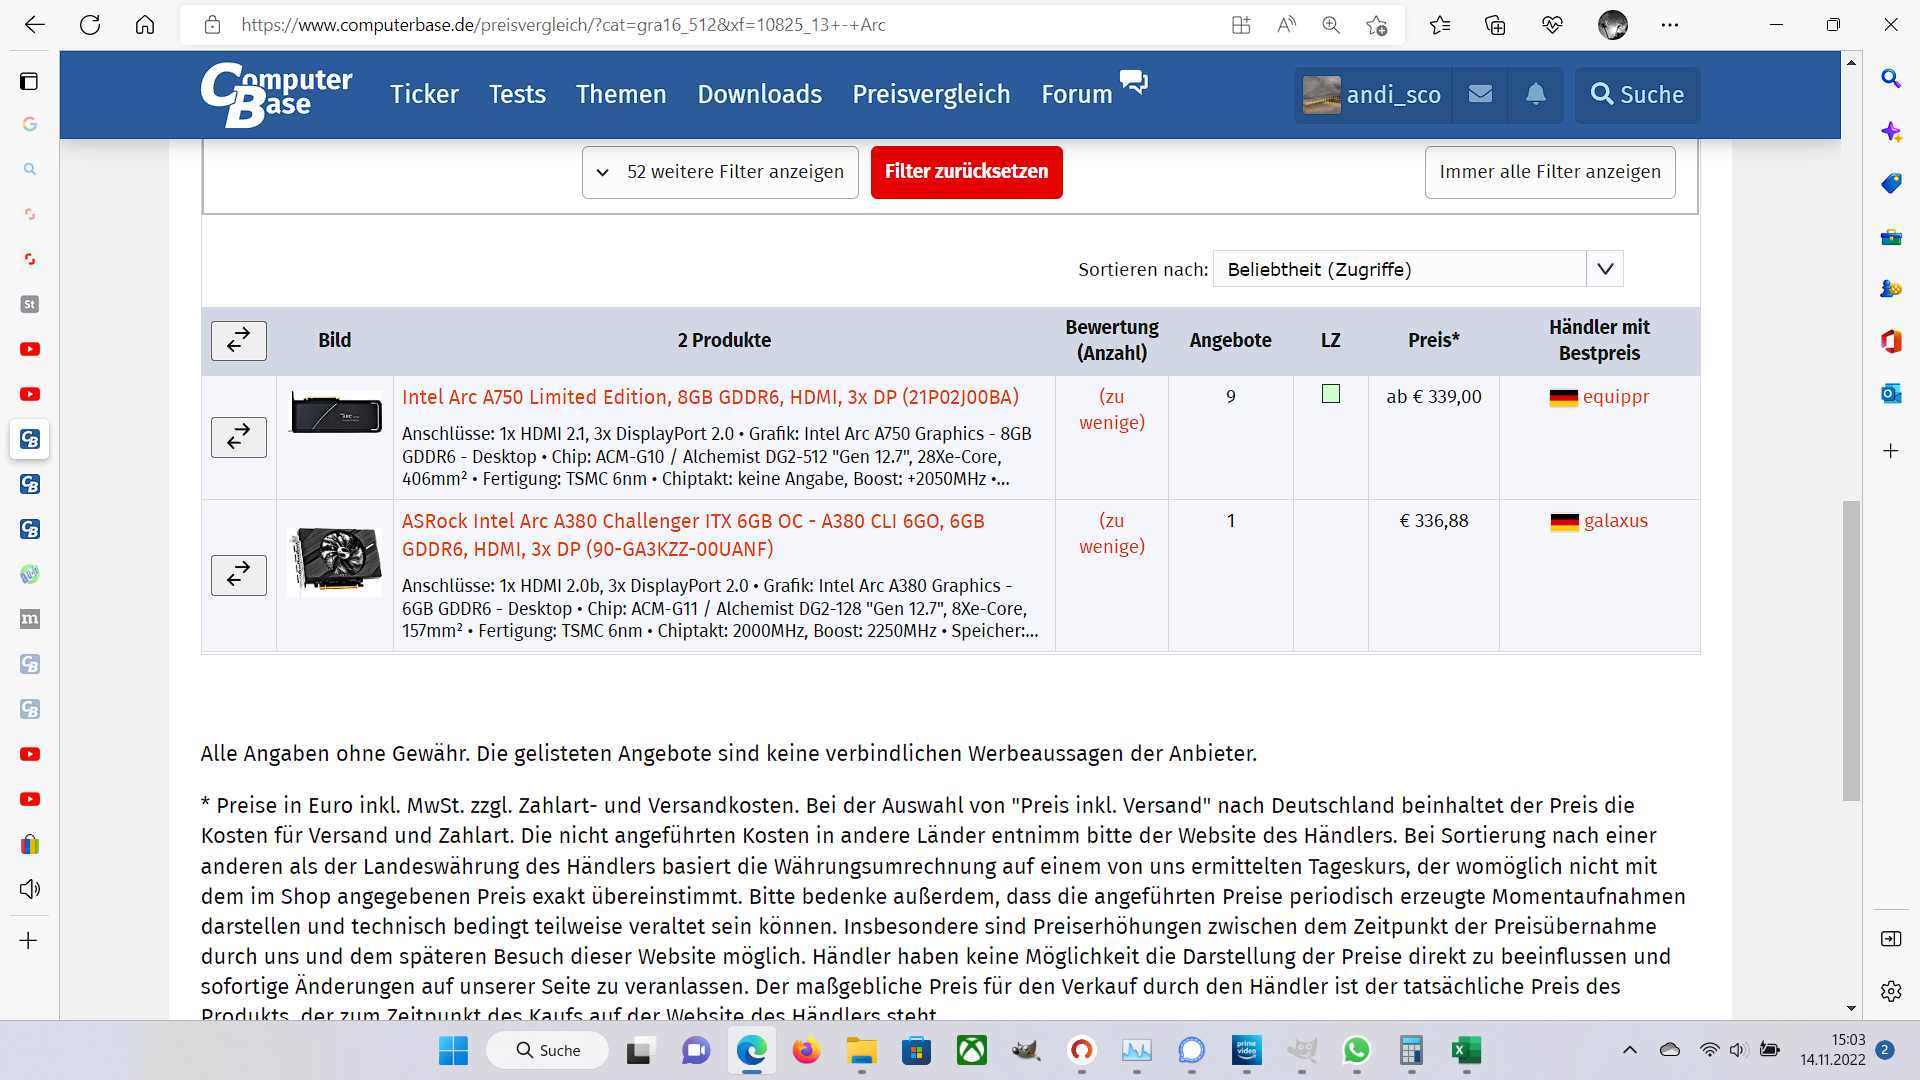Open Preisvergleich menu item
Viewport: 1920px width, 1080px height.
click(931, 94)
